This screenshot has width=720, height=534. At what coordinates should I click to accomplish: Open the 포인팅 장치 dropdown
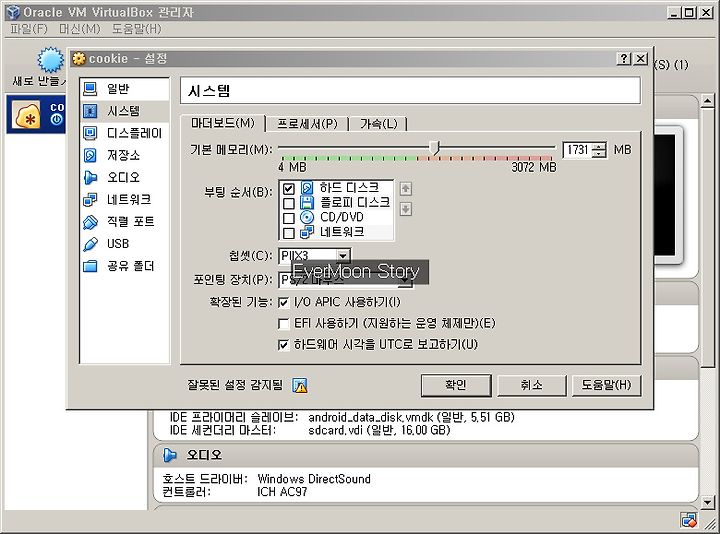pos(405,280)
